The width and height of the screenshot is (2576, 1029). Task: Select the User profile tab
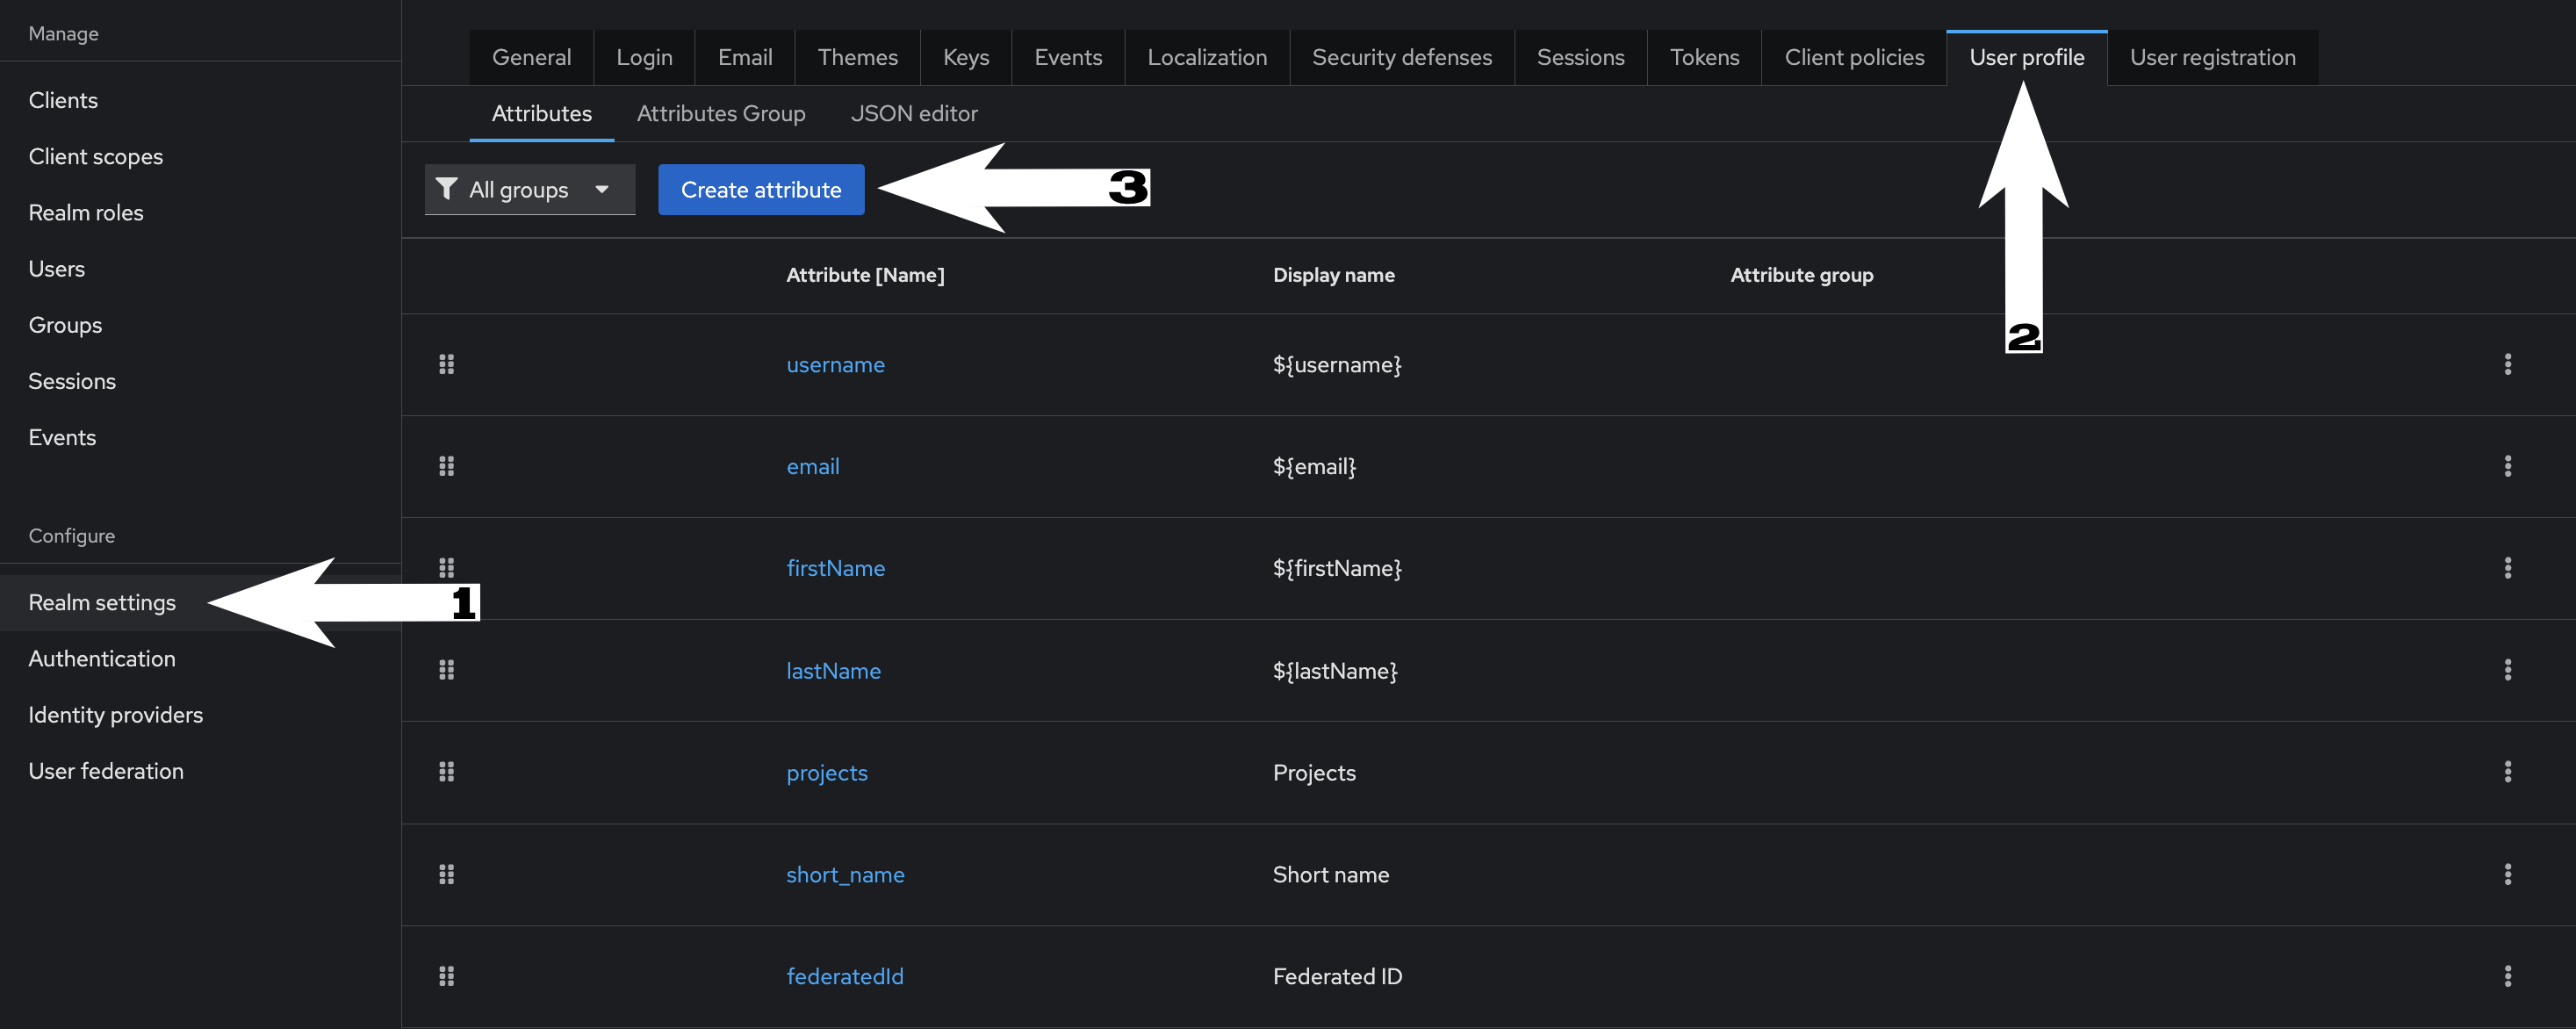[x=2027, y=57]
